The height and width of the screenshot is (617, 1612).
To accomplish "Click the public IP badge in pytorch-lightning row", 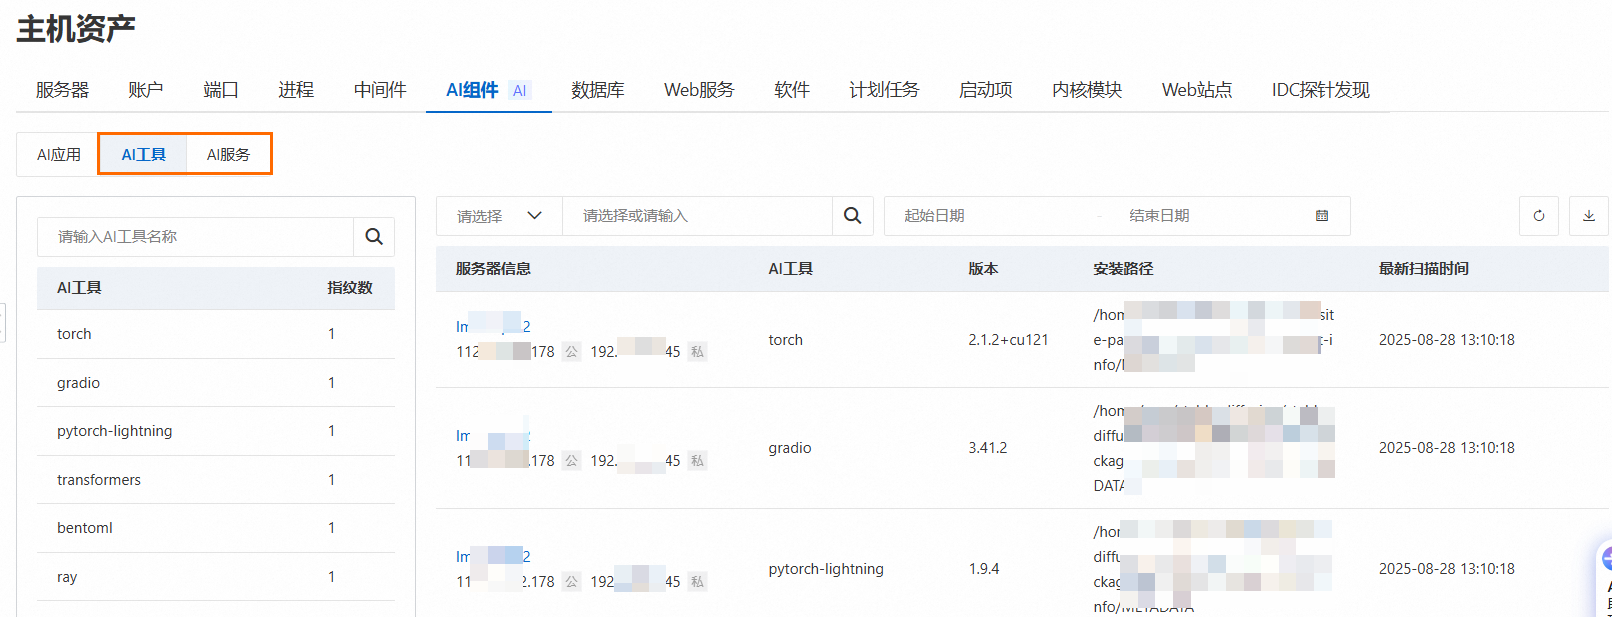I will (x=571, y=582).
